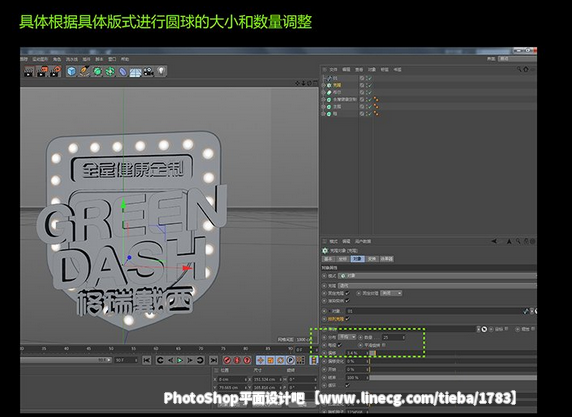Click the viewport move-camera navigation icon
This screenshot has height=417, width=572.
click(297, 83)
